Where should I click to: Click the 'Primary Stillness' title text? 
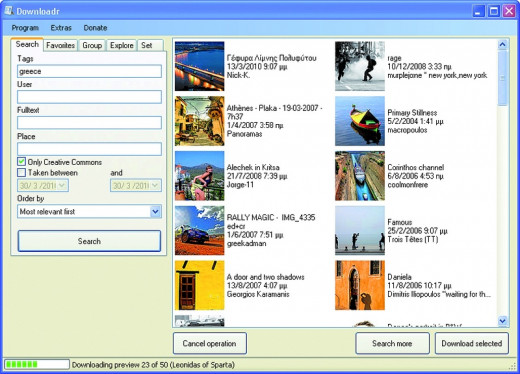click(412, 113)
